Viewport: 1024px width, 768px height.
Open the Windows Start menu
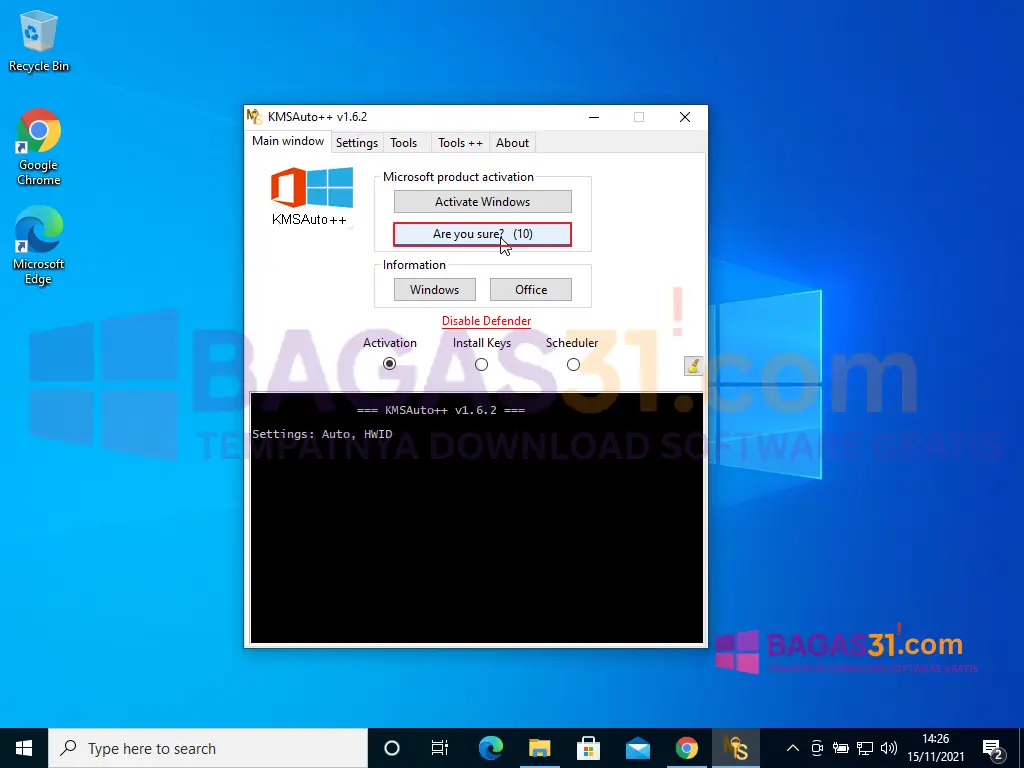pyautogui.click(x=24, y=748)
